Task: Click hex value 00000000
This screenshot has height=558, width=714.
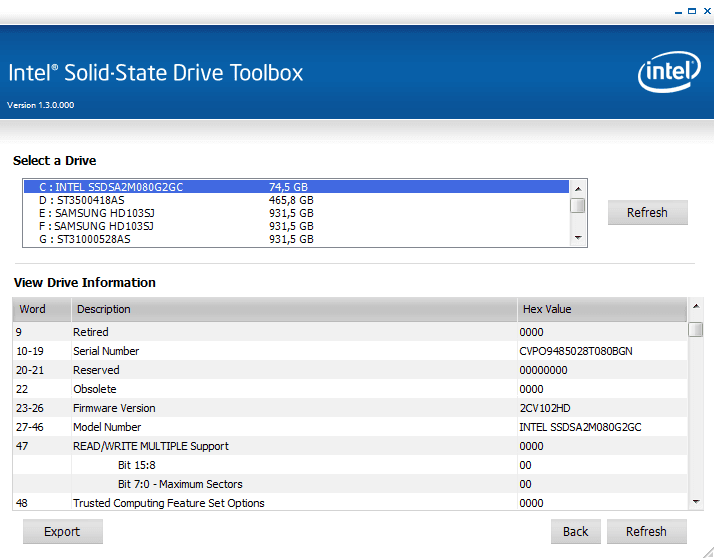Action: (x=543, y=370)
